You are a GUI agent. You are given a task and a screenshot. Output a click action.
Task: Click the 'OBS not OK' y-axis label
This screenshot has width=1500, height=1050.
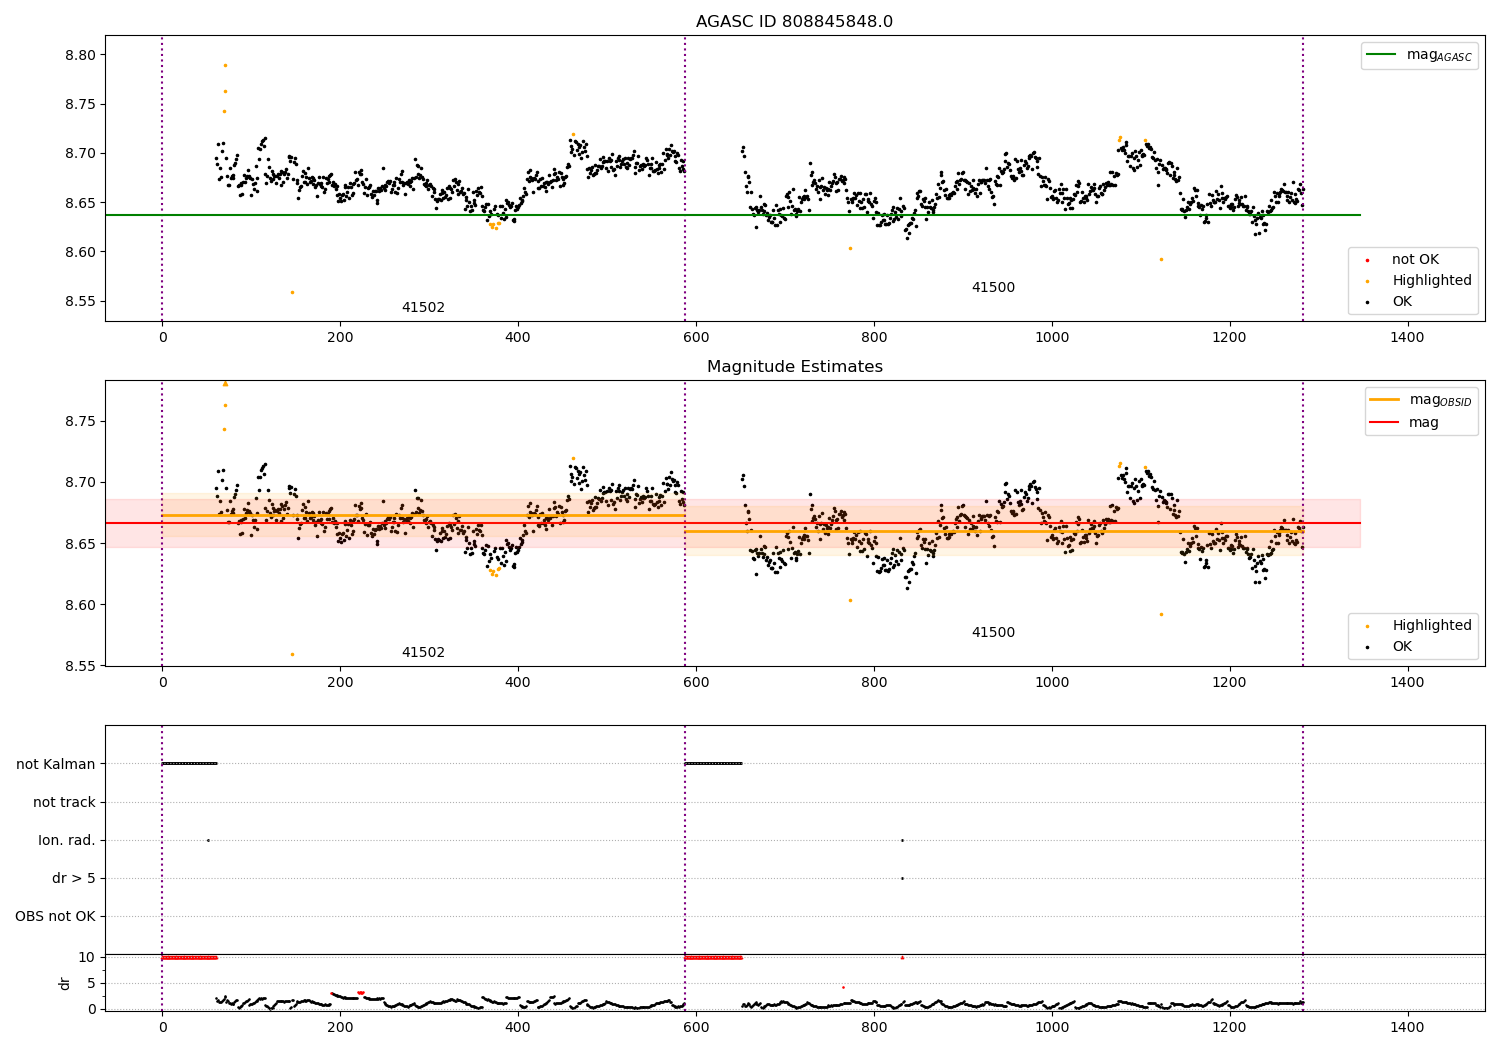(x=55, y=917)
